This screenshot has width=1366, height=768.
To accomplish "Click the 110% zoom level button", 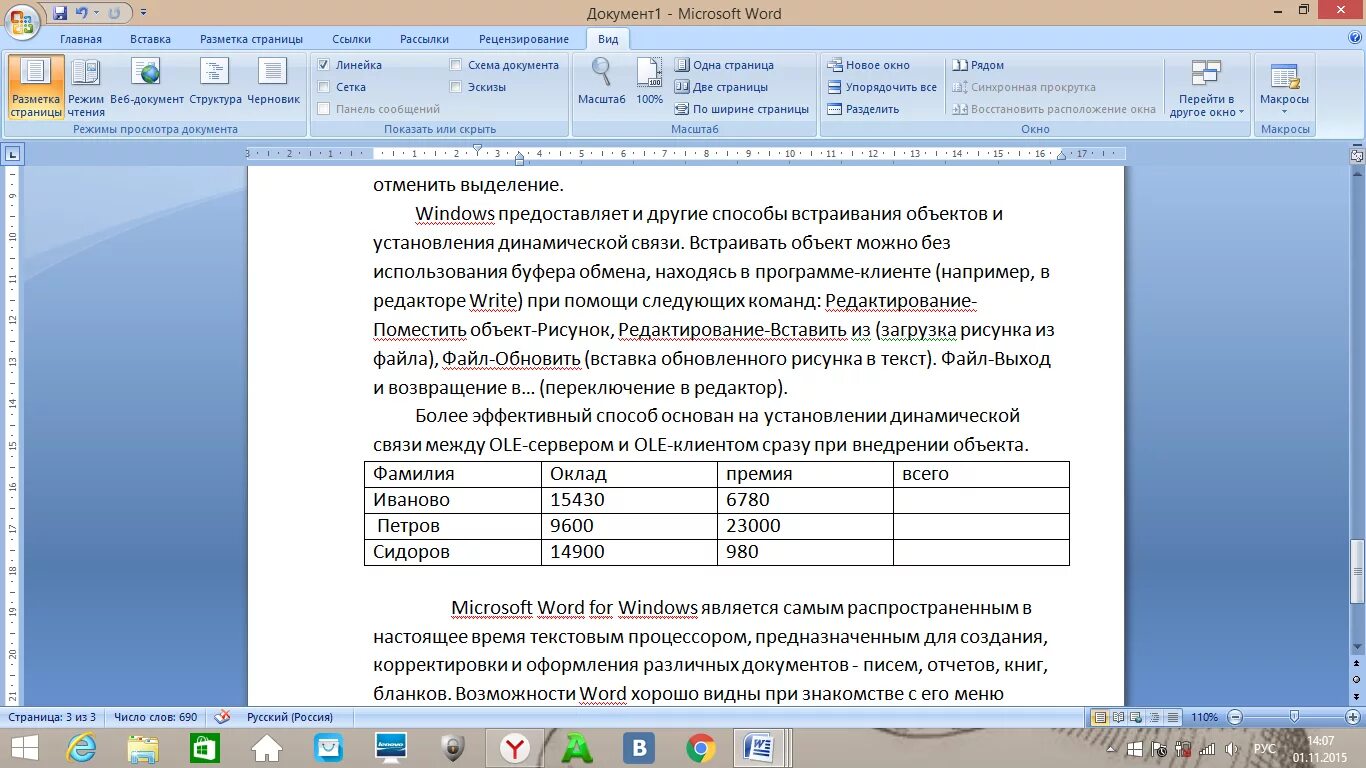I will pyautogui.click(x=1206, y=717).
